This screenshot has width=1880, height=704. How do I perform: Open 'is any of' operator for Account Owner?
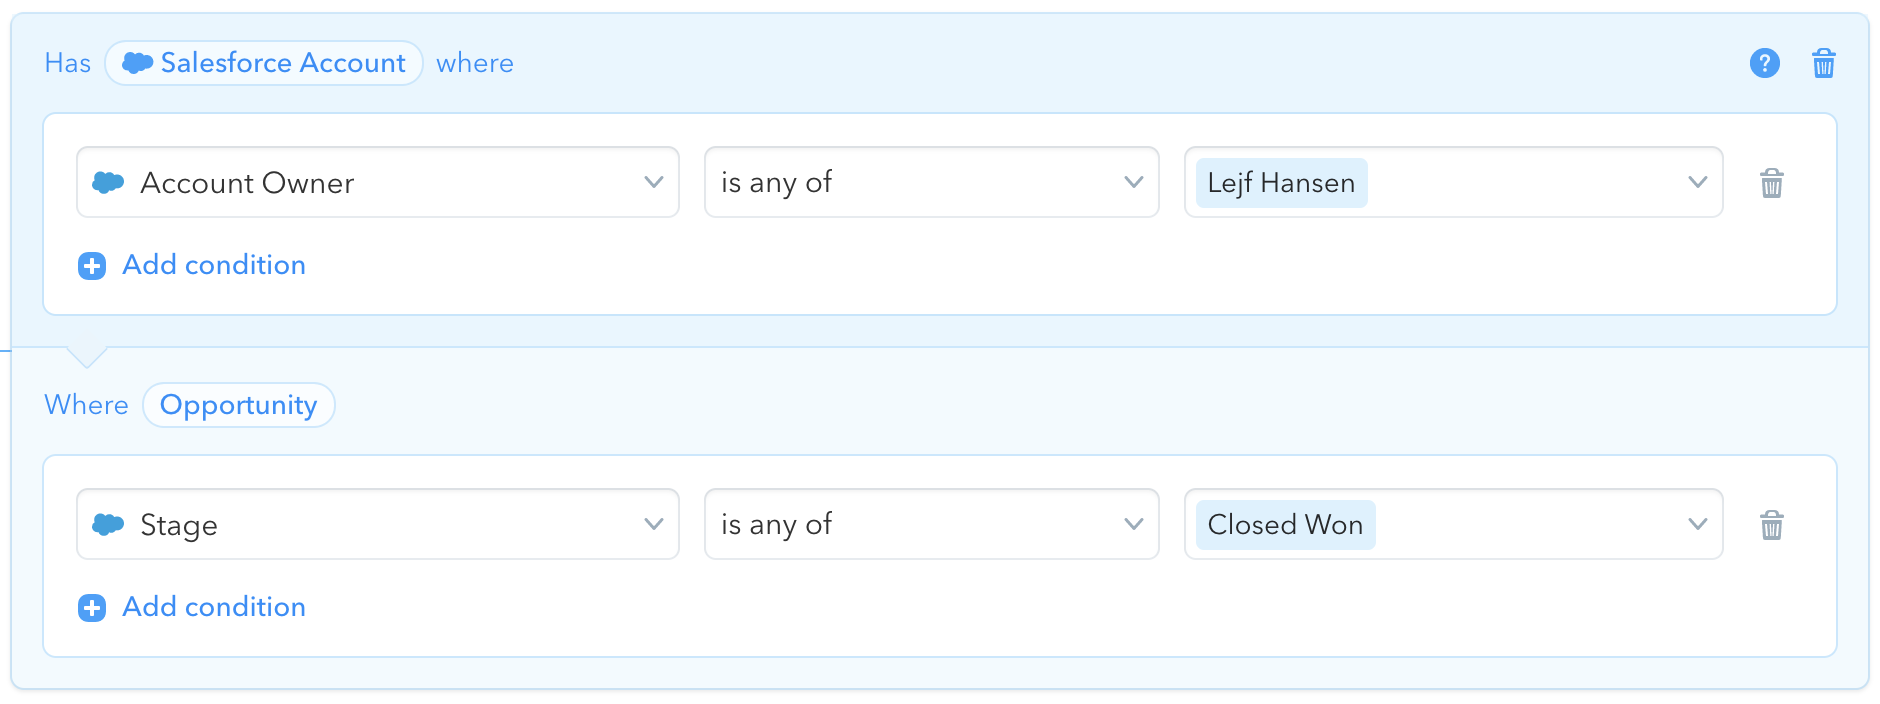[932, 182]
